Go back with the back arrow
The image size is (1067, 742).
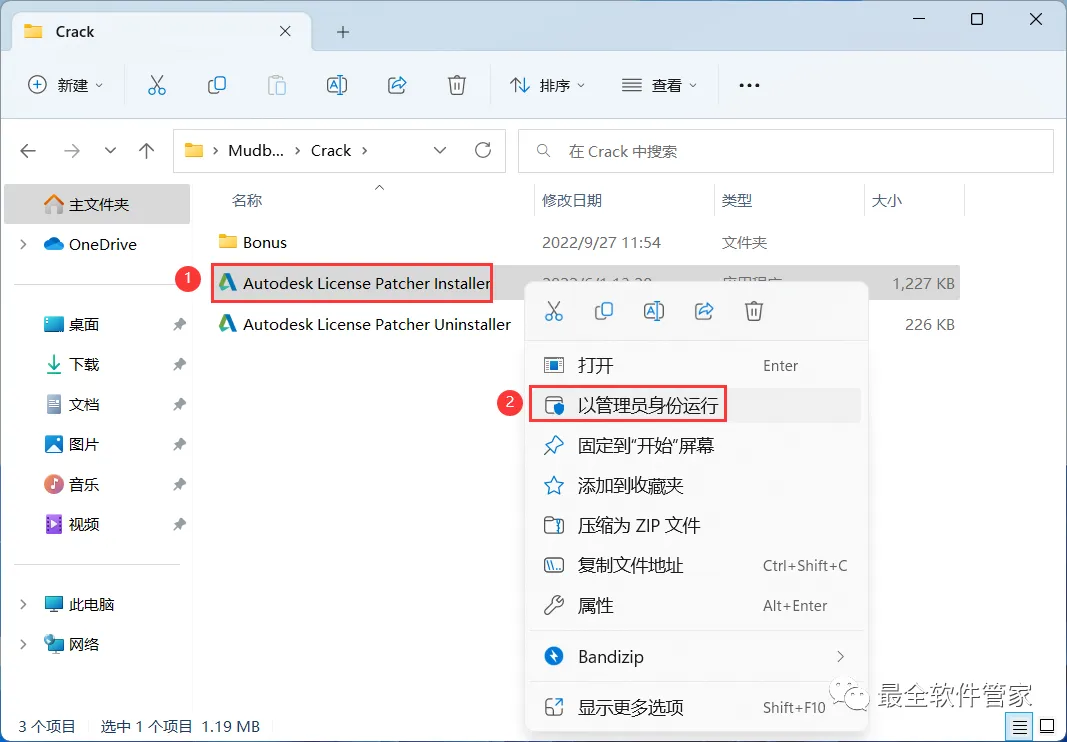pyautogui.click(x=28, y=150)
